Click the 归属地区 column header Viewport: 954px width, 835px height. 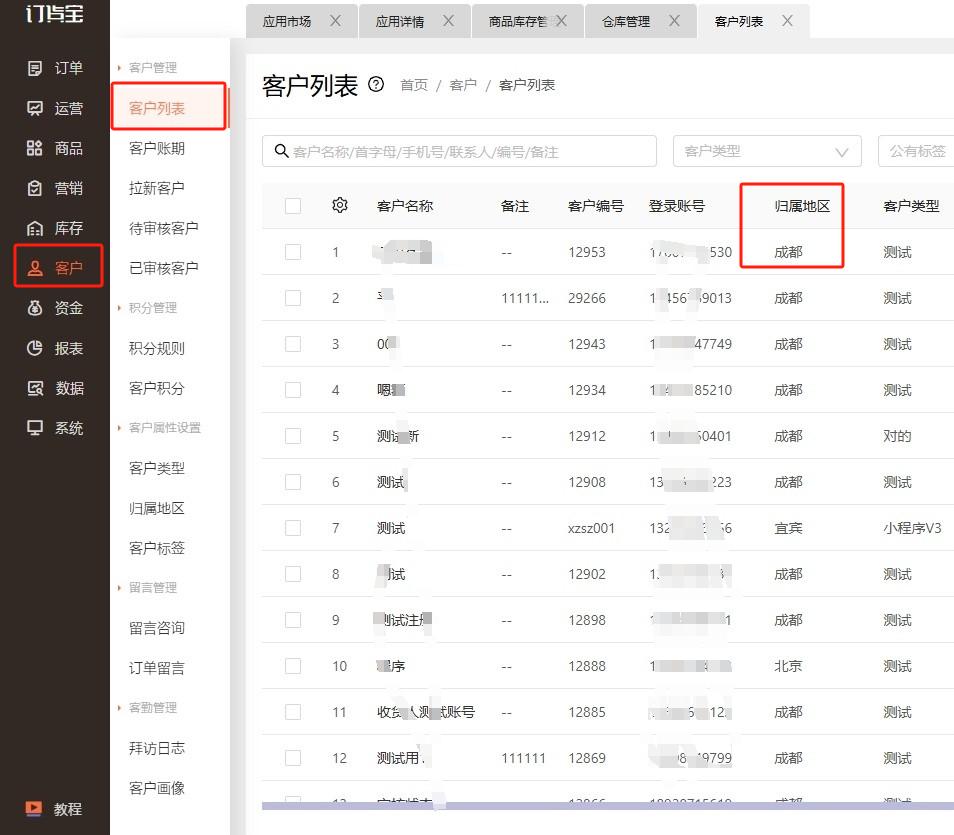(x=802, y=206)
